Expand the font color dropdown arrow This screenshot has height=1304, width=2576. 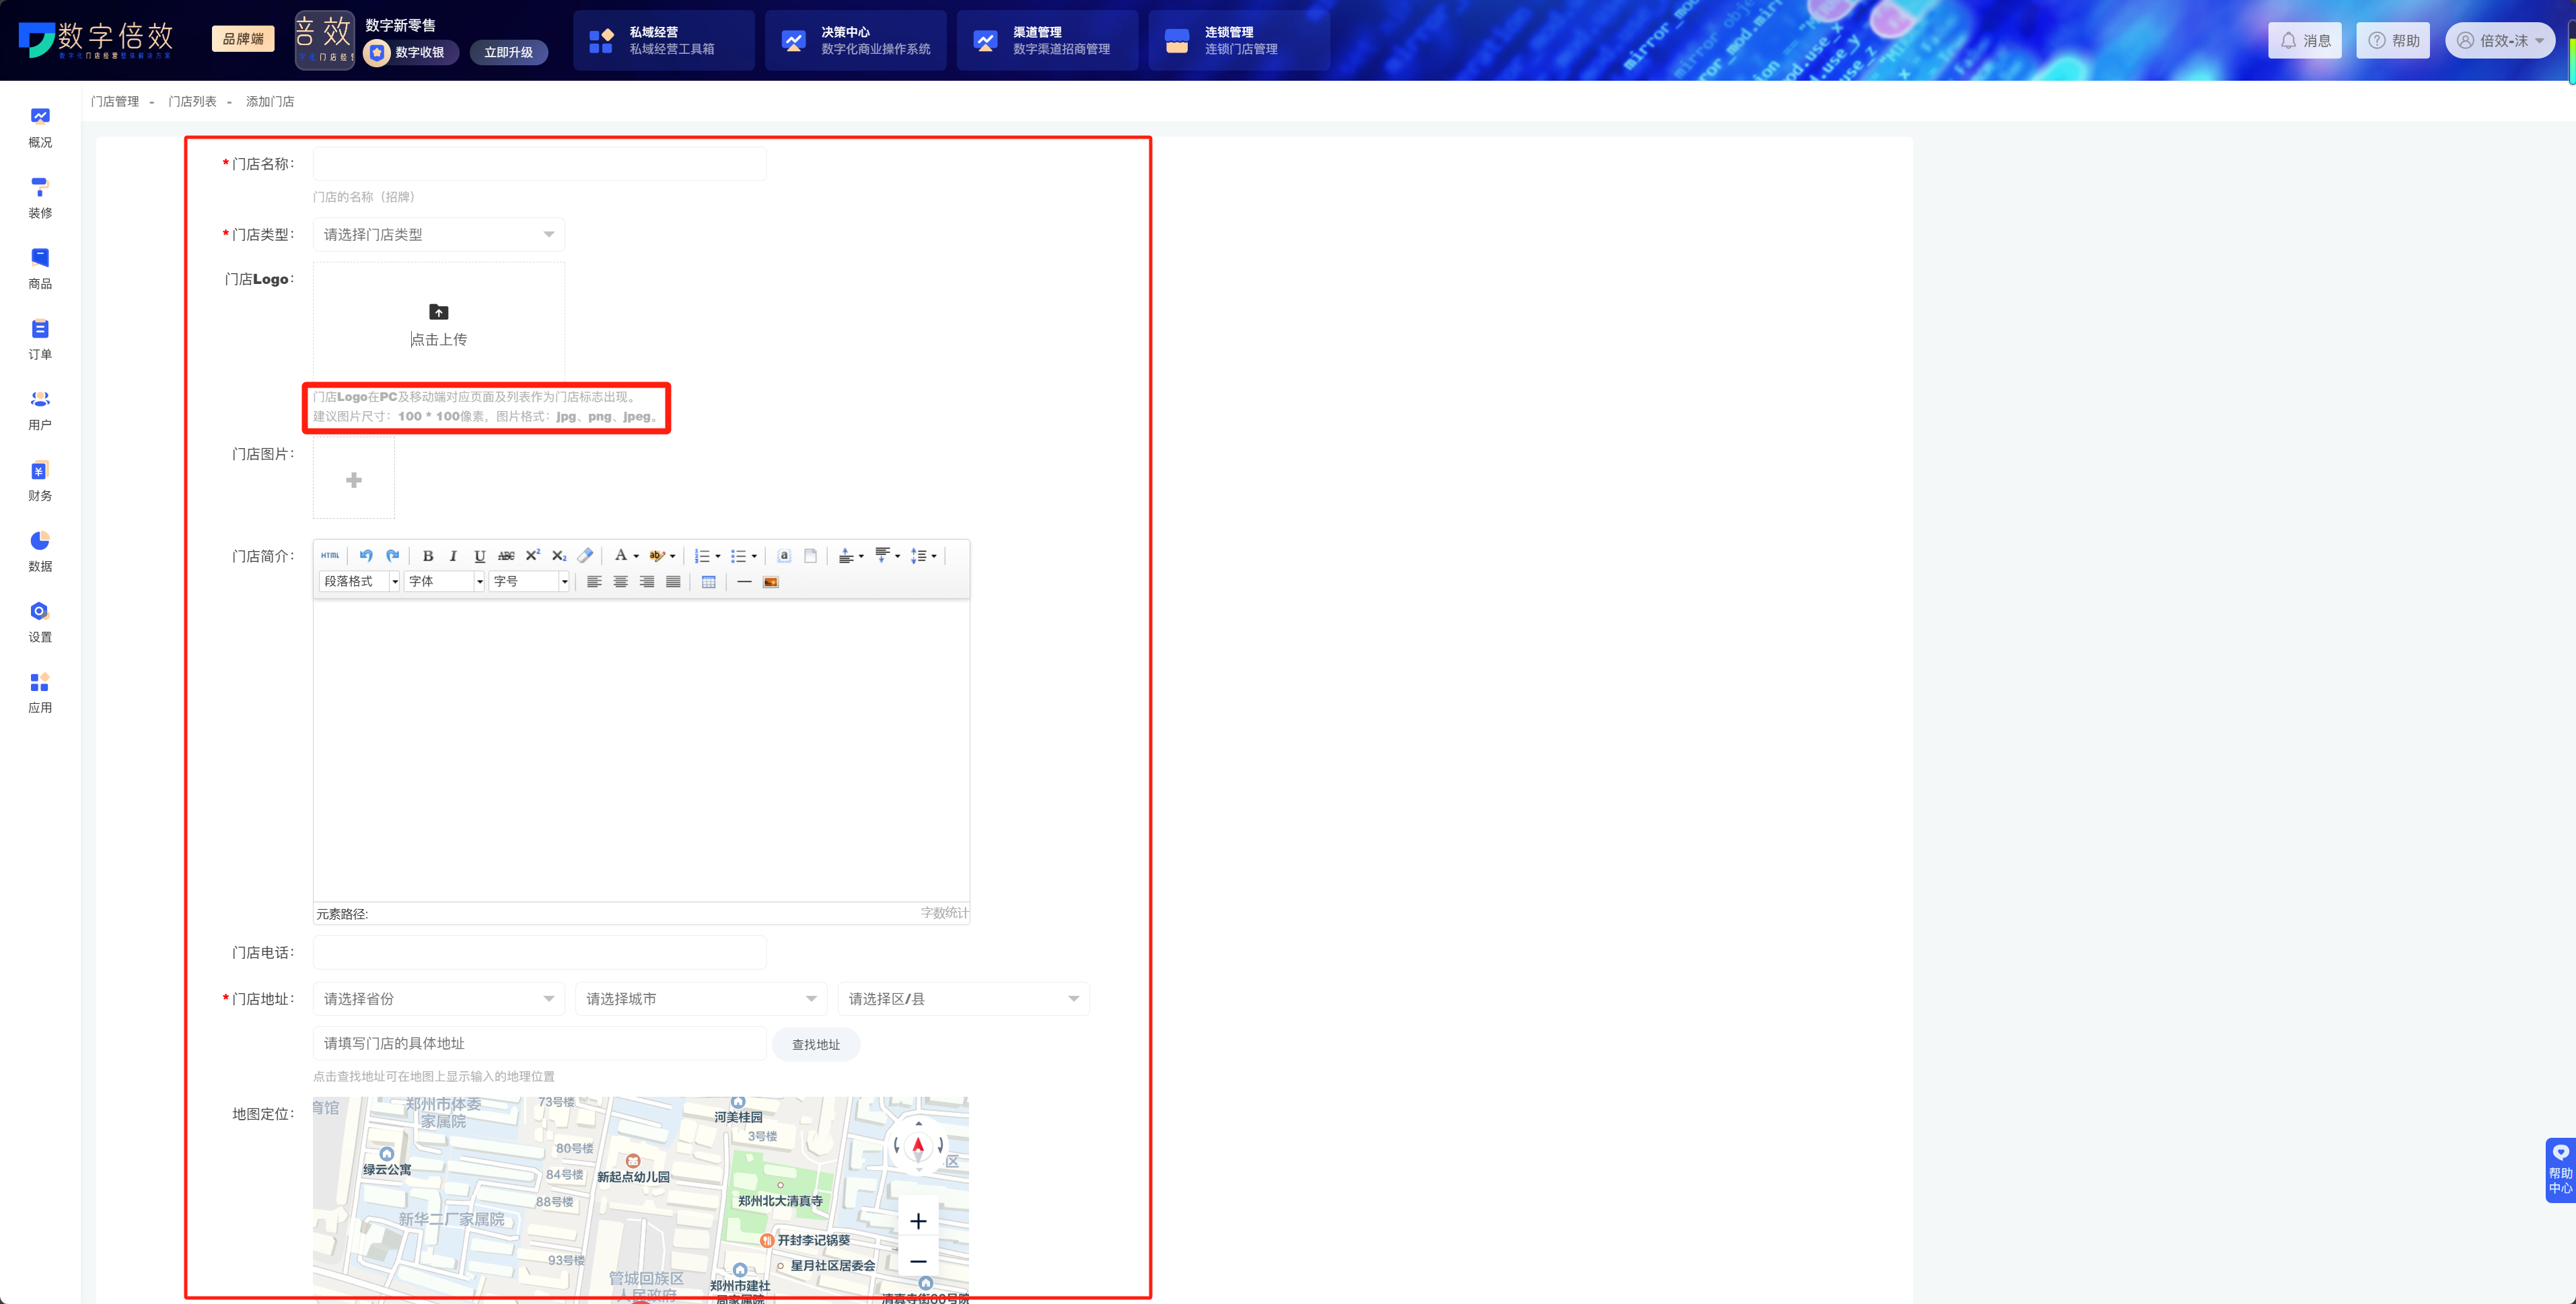tap(636, 556)
